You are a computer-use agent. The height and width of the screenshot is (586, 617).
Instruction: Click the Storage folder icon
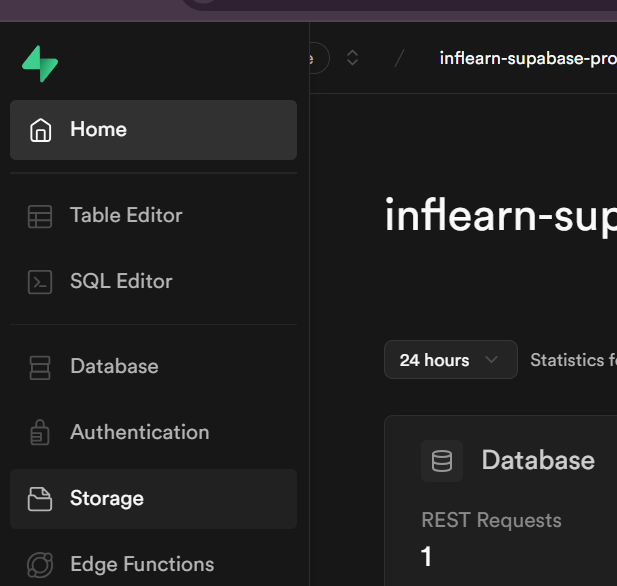[x=40, y=499]
